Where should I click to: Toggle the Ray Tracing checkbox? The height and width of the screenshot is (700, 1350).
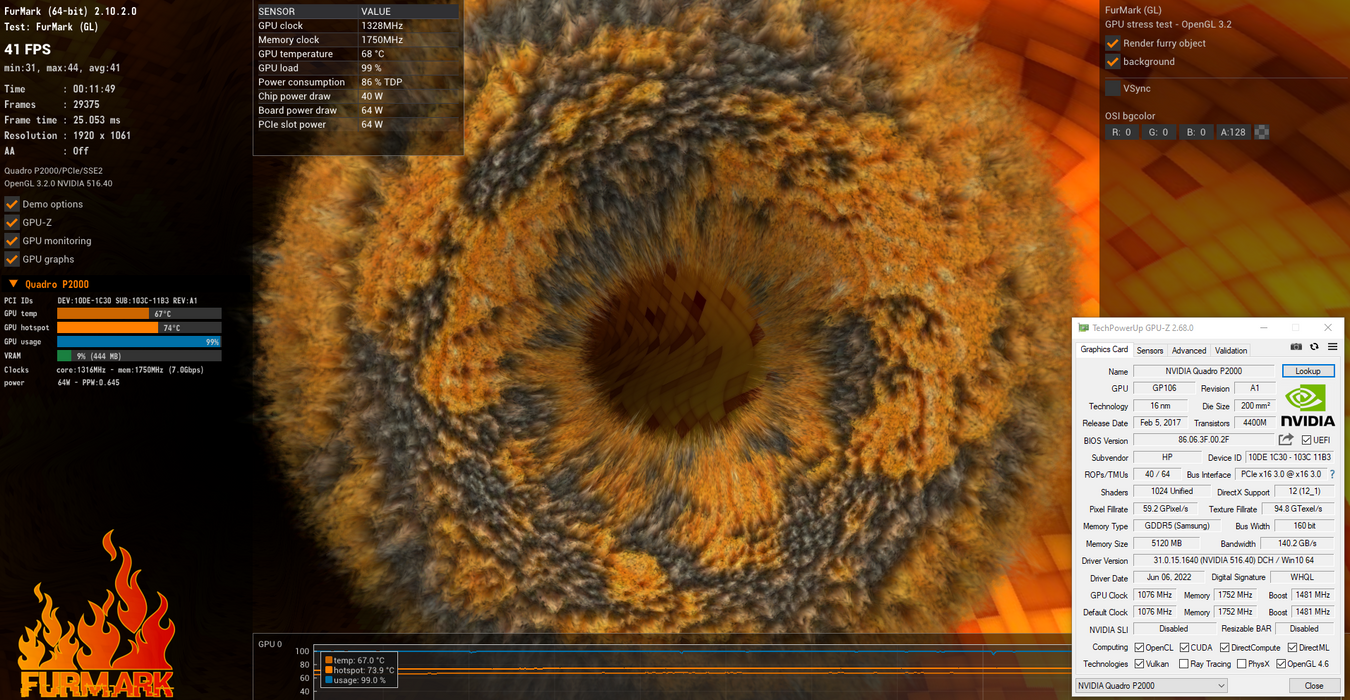pyautogui.click(x=1184, y=664)
